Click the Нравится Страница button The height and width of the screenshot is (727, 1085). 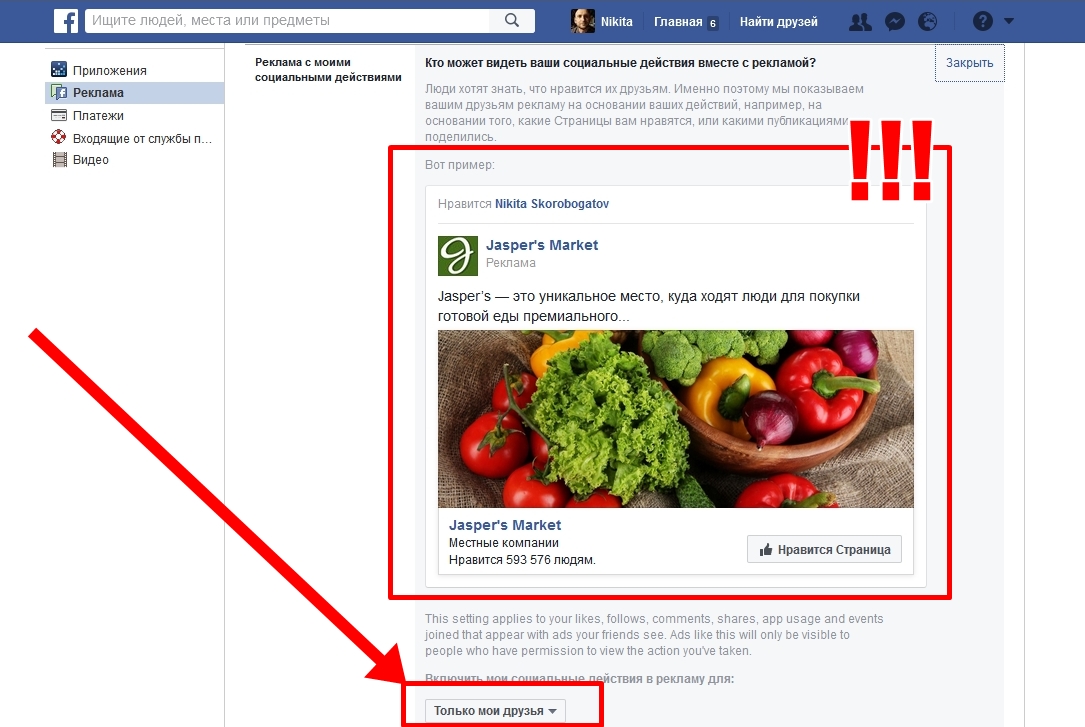(824, 549)
